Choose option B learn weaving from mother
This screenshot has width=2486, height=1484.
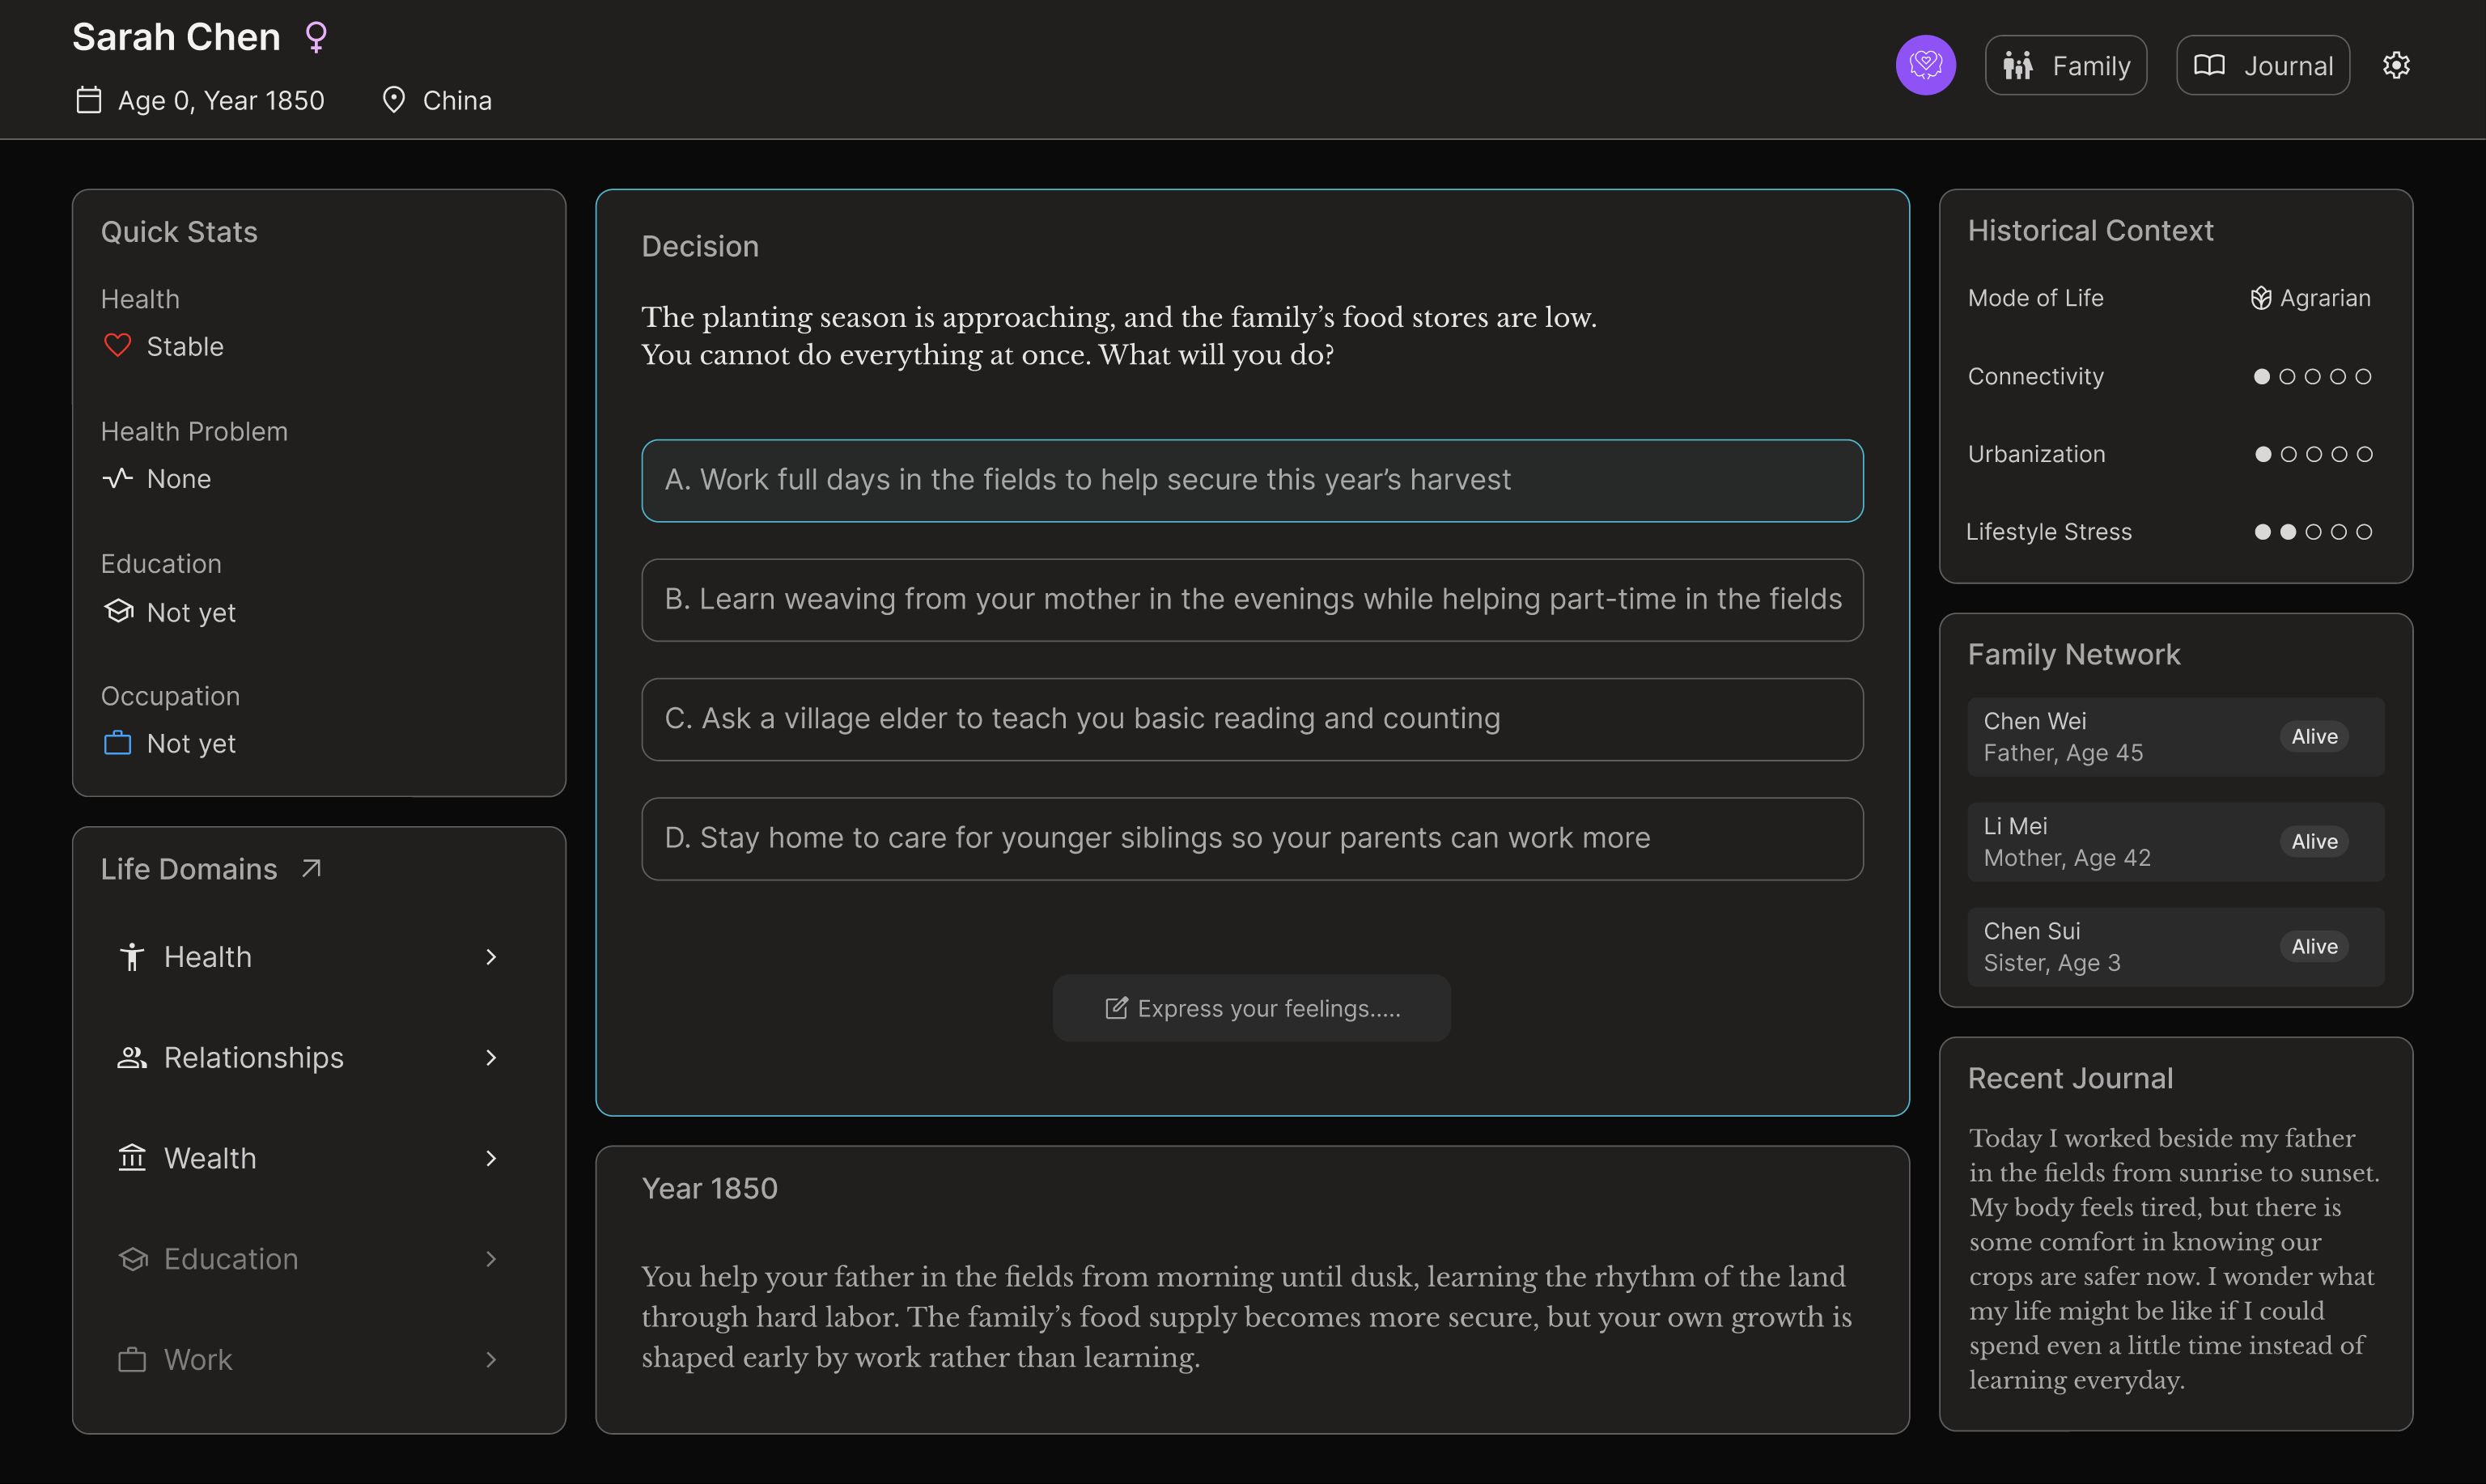click(x=1252, y=599)
